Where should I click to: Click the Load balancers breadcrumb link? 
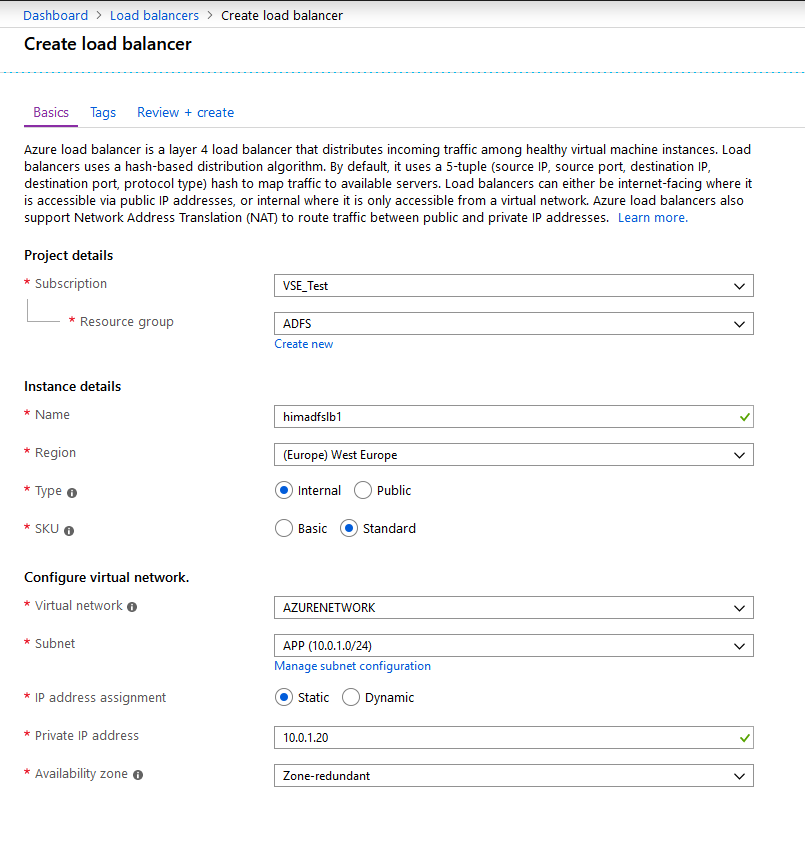tap(155, 15)
